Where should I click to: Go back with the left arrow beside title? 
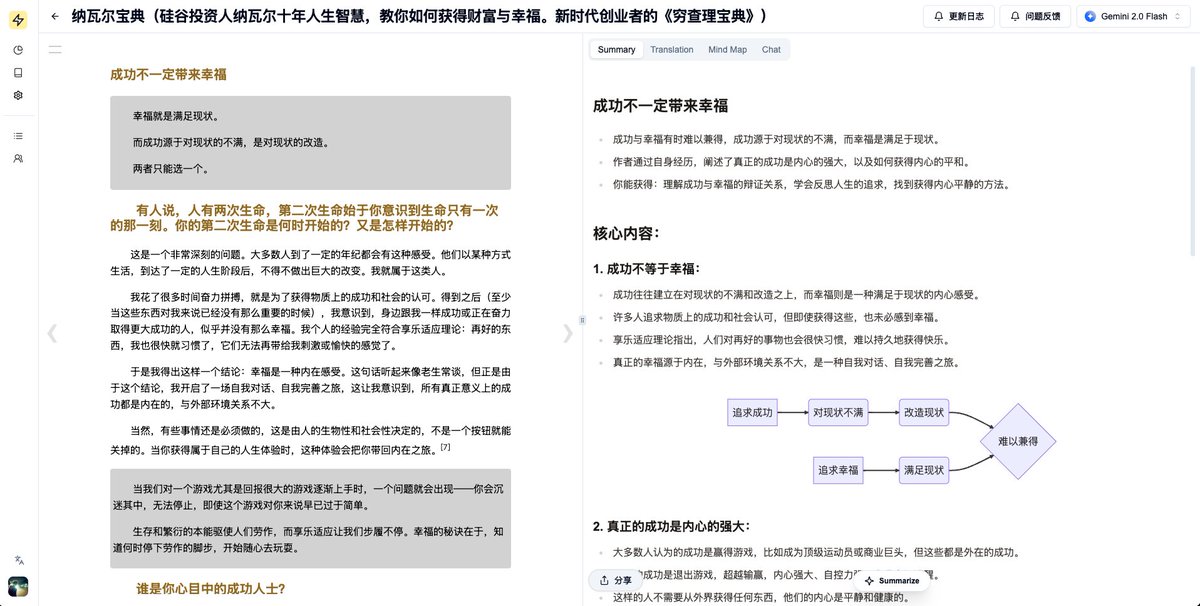click(x=55, y=16)
